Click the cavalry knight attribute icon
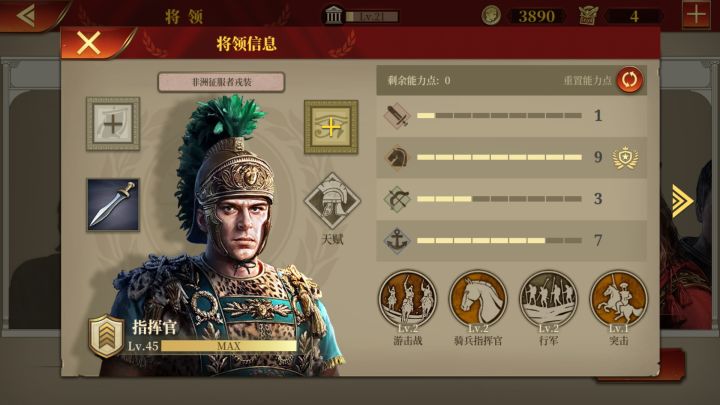The width and height of the screenshot is (720, 405). [x=397, y=157]
